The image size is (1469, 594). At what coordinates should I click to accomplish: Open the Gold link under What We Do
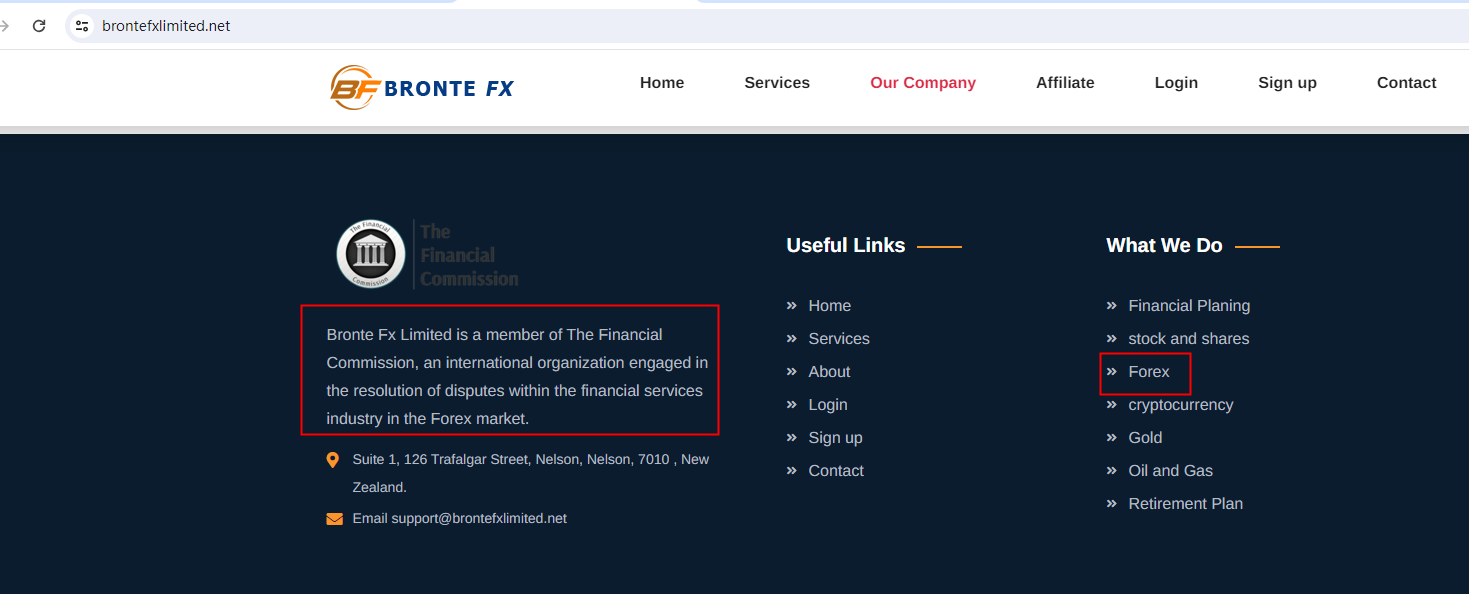coord(1145,438)
